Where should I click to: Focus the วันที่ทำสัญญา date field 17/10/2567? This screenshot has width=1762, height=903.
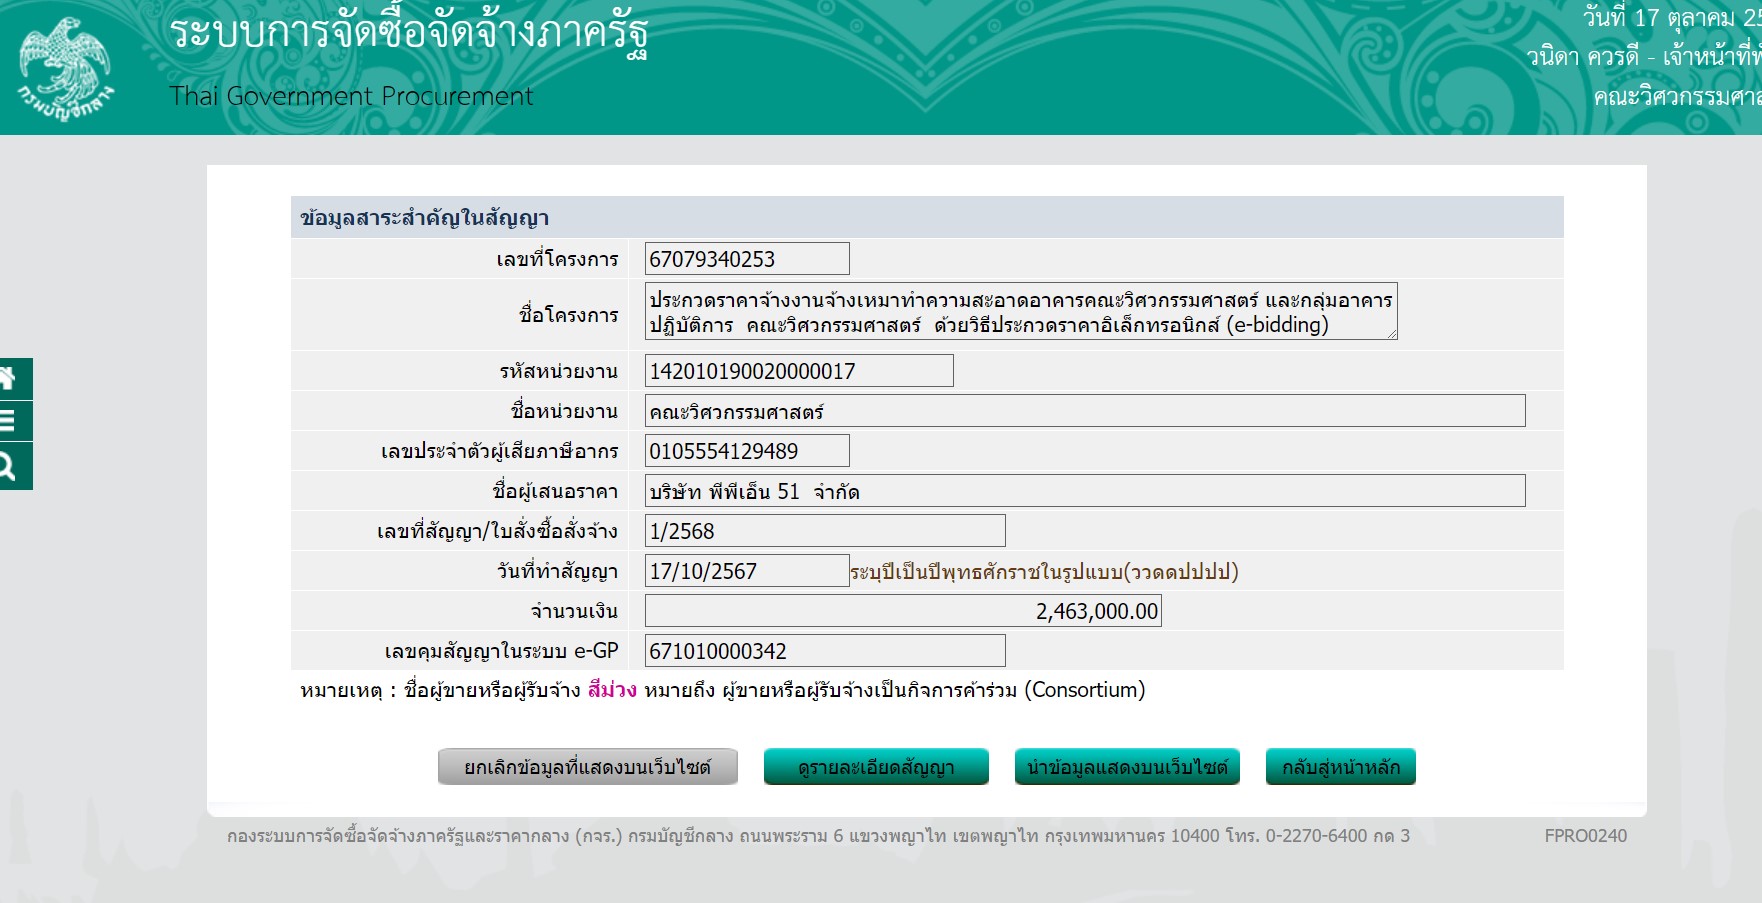coord(747,571)
